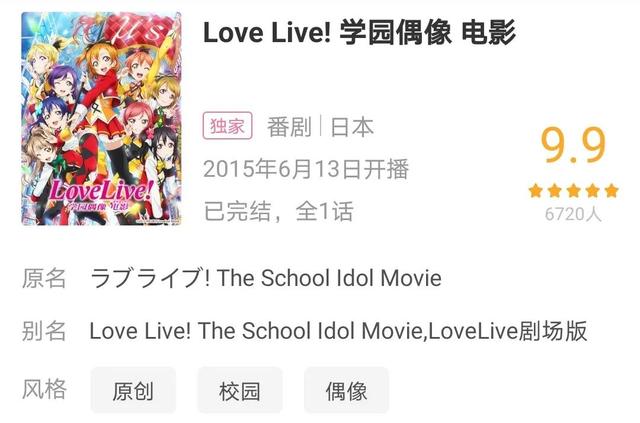
Task: Click the title Love Live! 学园偶像 电影
Action: tap(360, 33)
